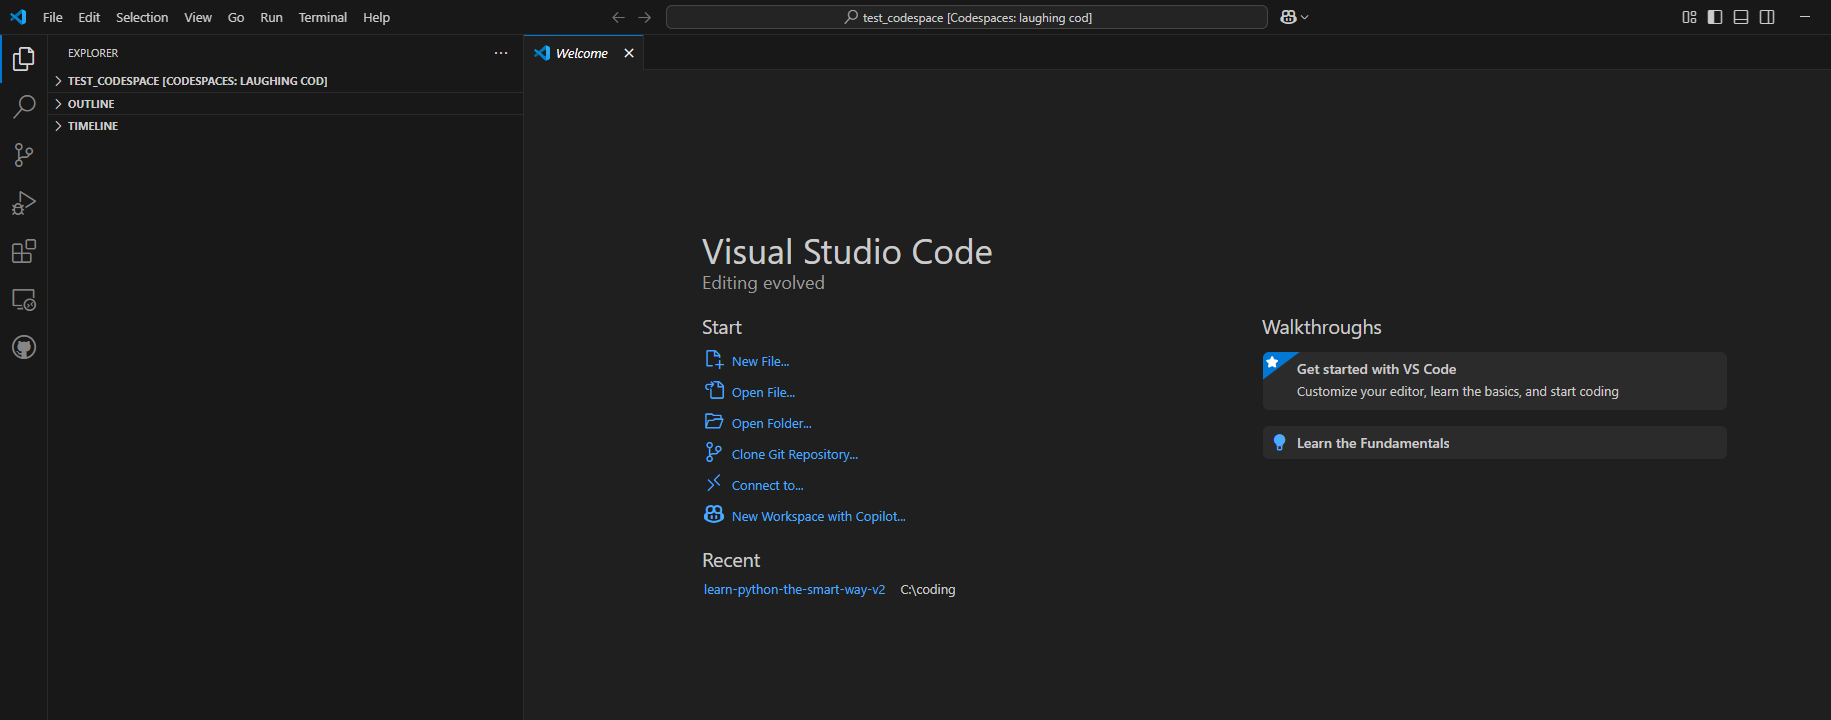The height and width of the screenshot is (720, 1831).
Task: Click the Open Folder icon
Action: (714, 422)
